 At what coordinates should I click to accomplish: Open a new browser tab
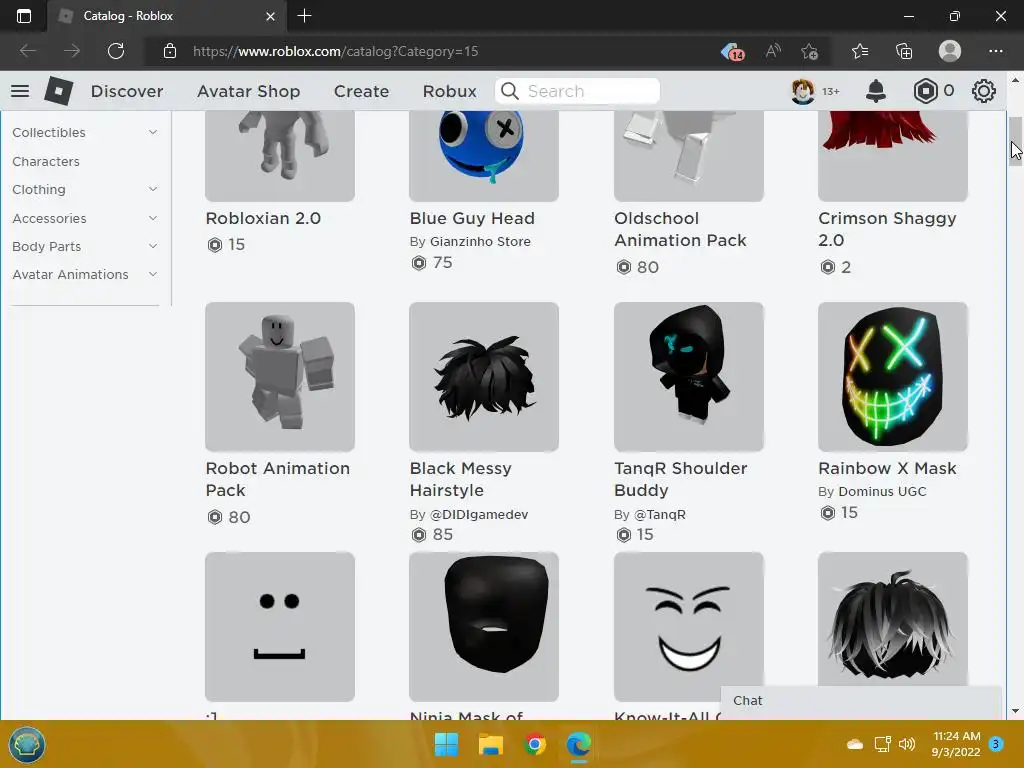click(x=304, y=16)
